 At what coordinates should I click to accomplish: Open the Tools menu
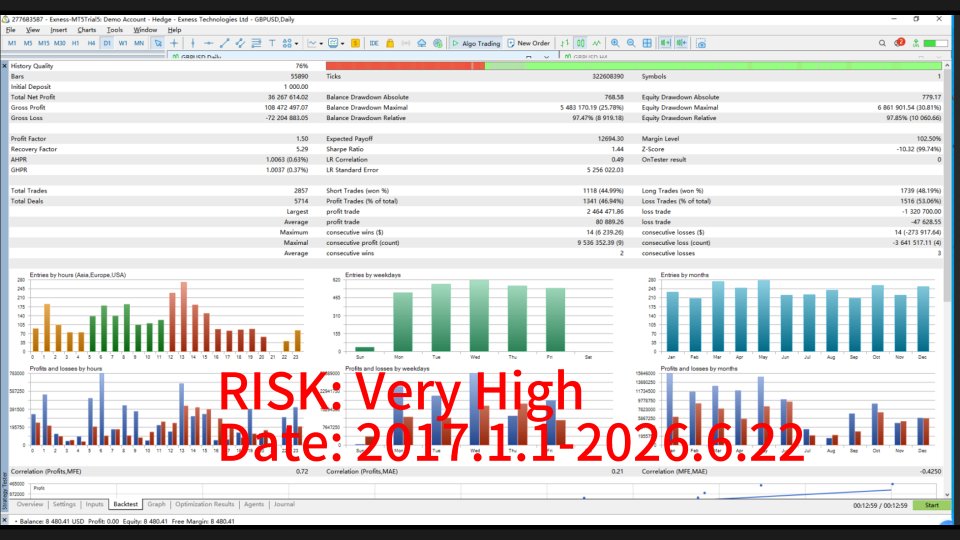pyautogui.click(x=114, y=30)
